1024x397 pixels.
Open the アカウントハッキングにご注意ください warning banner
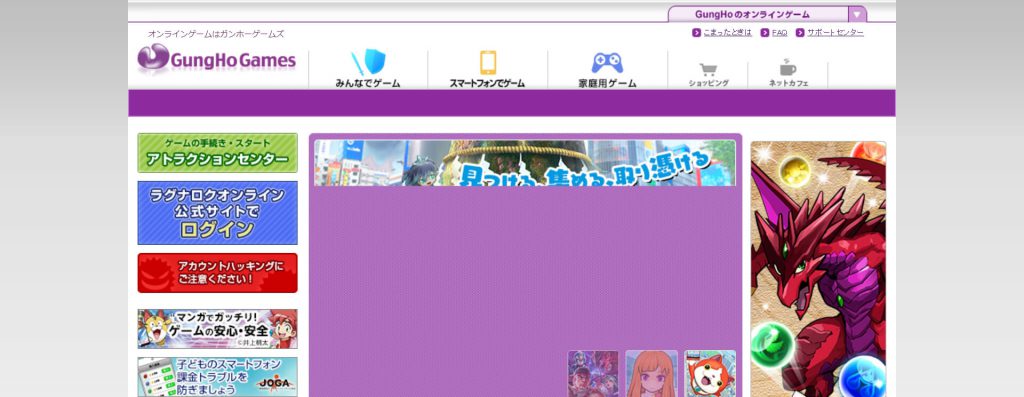click(x=217, y=273)
